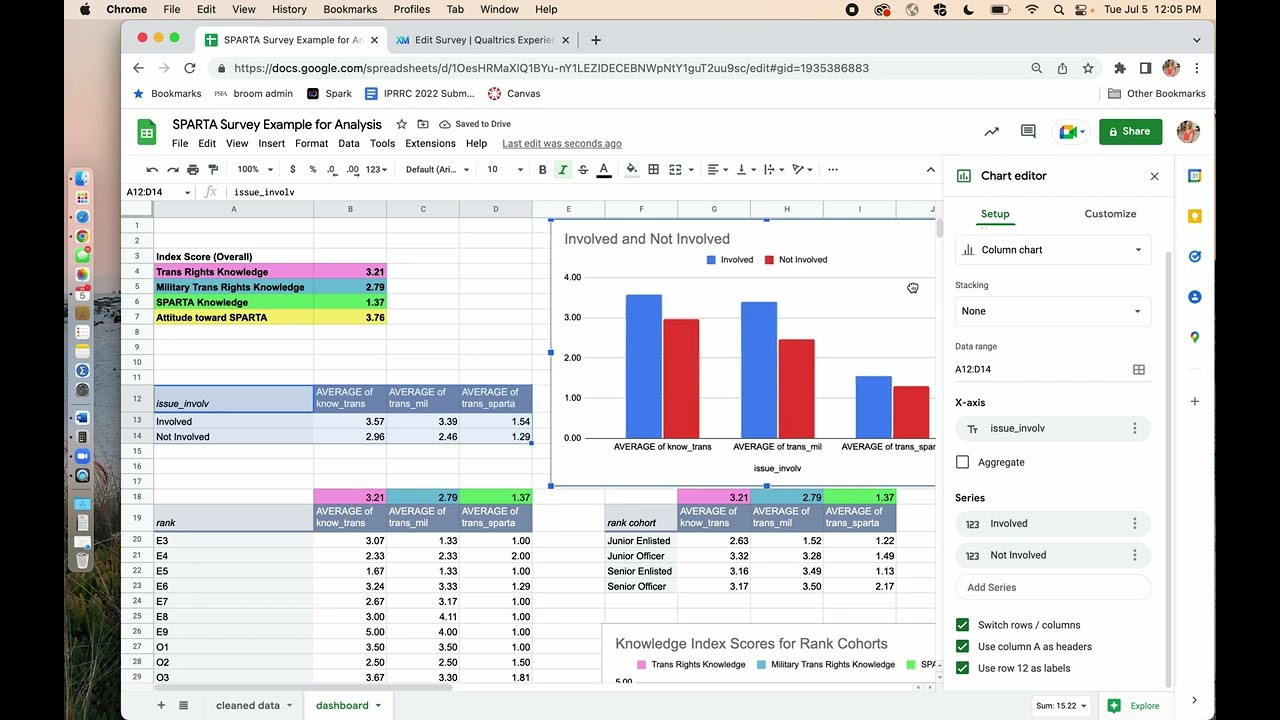Click the Redo icon in the toolbar

pyautogui.click(x=172, y=170)
